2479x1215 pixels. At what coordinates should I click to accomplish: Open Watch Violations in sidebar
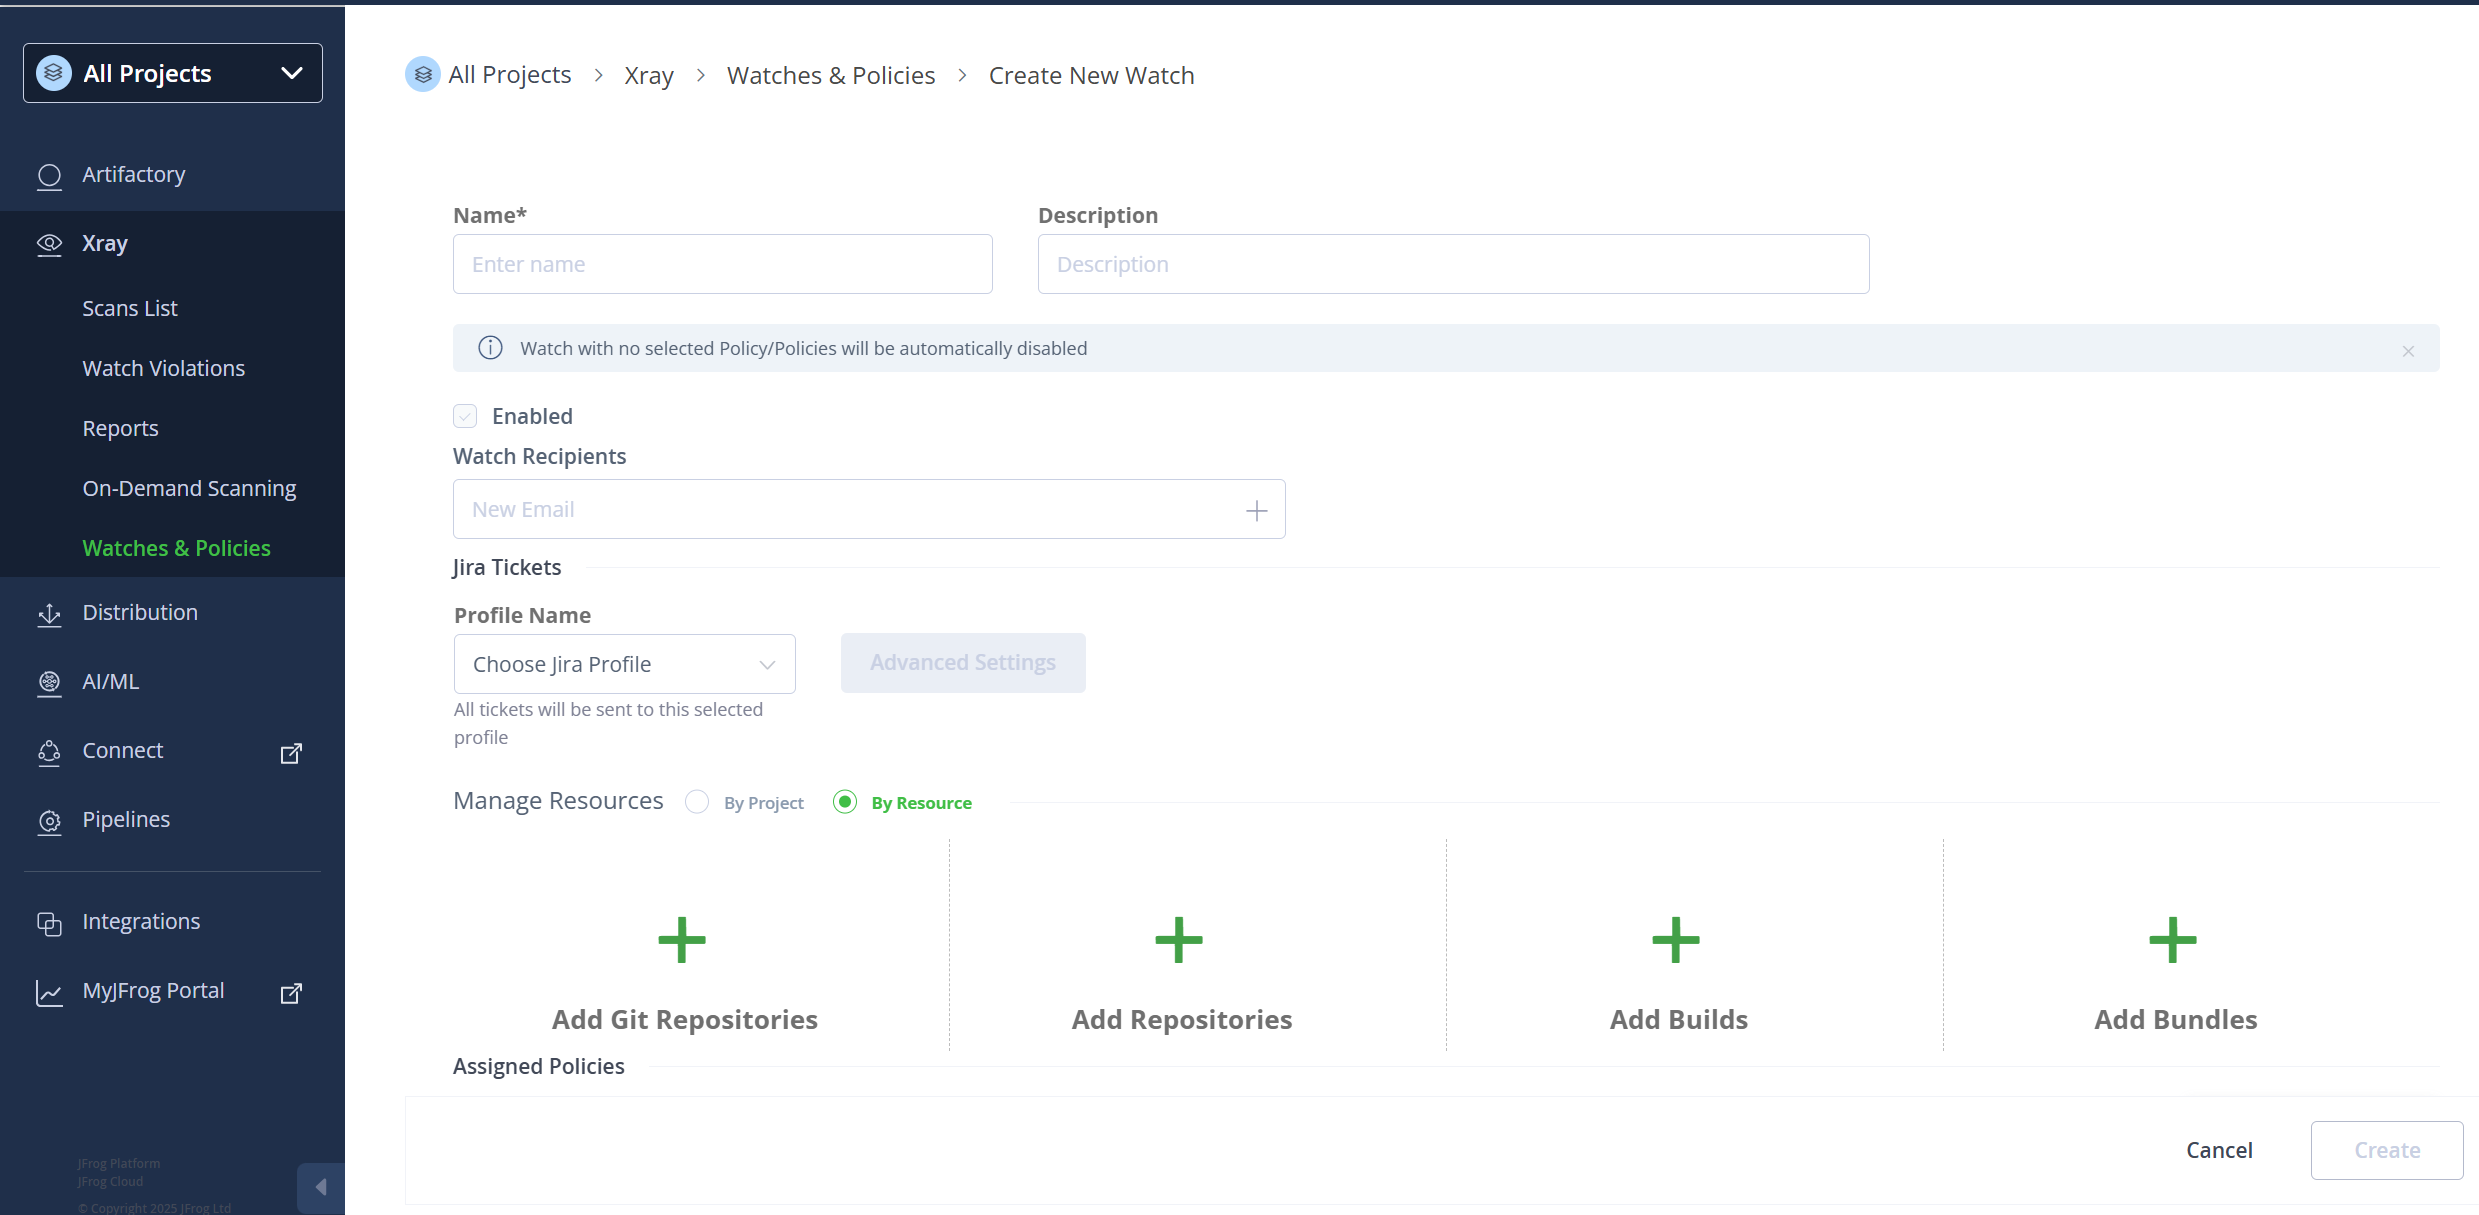163,368
